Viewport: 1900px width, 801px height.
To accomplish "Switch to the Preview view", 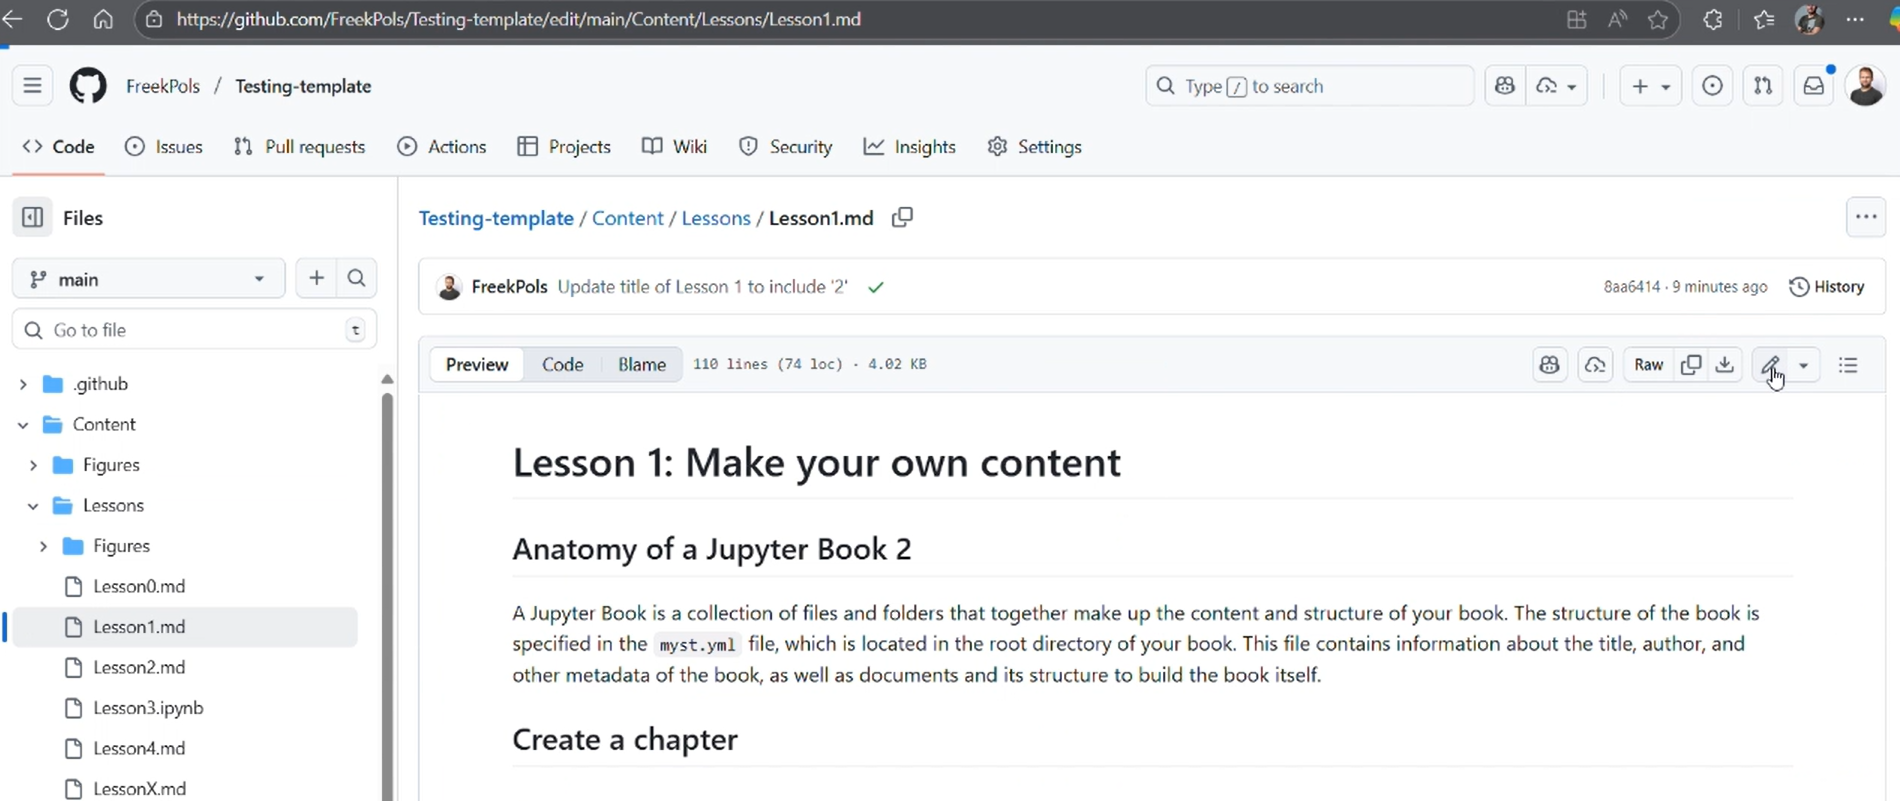I will pos(477,365).
